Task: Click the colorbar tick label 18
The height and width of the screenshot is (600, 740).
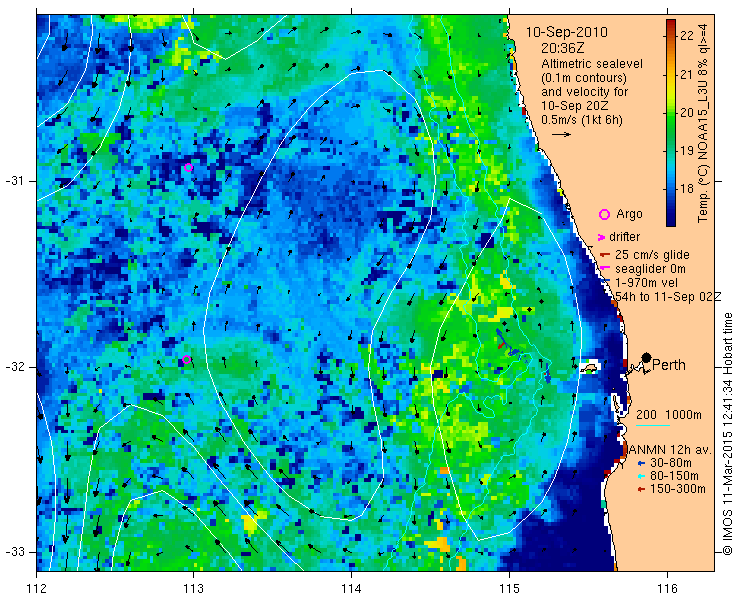Action: point(687,189)
